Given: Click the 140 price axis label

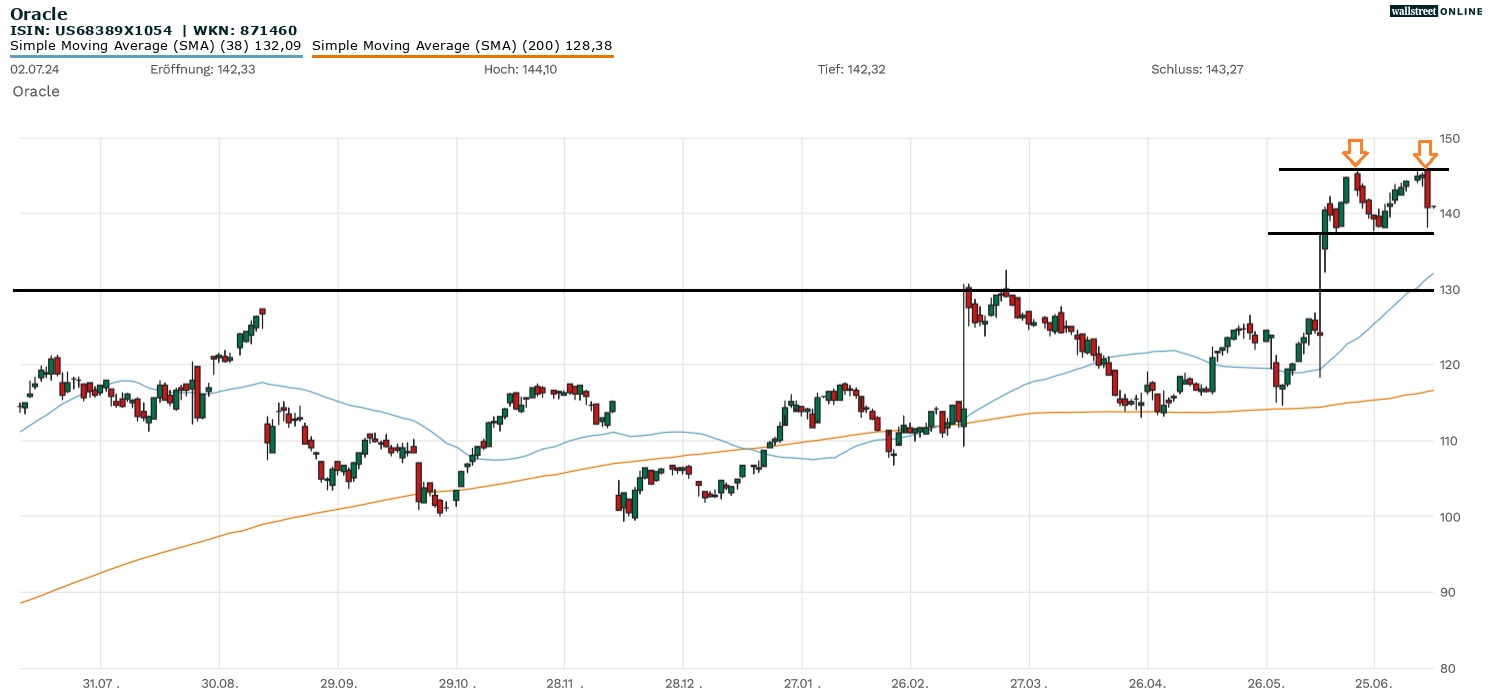Looking at the screenshot, I should tap(1449, 214).
